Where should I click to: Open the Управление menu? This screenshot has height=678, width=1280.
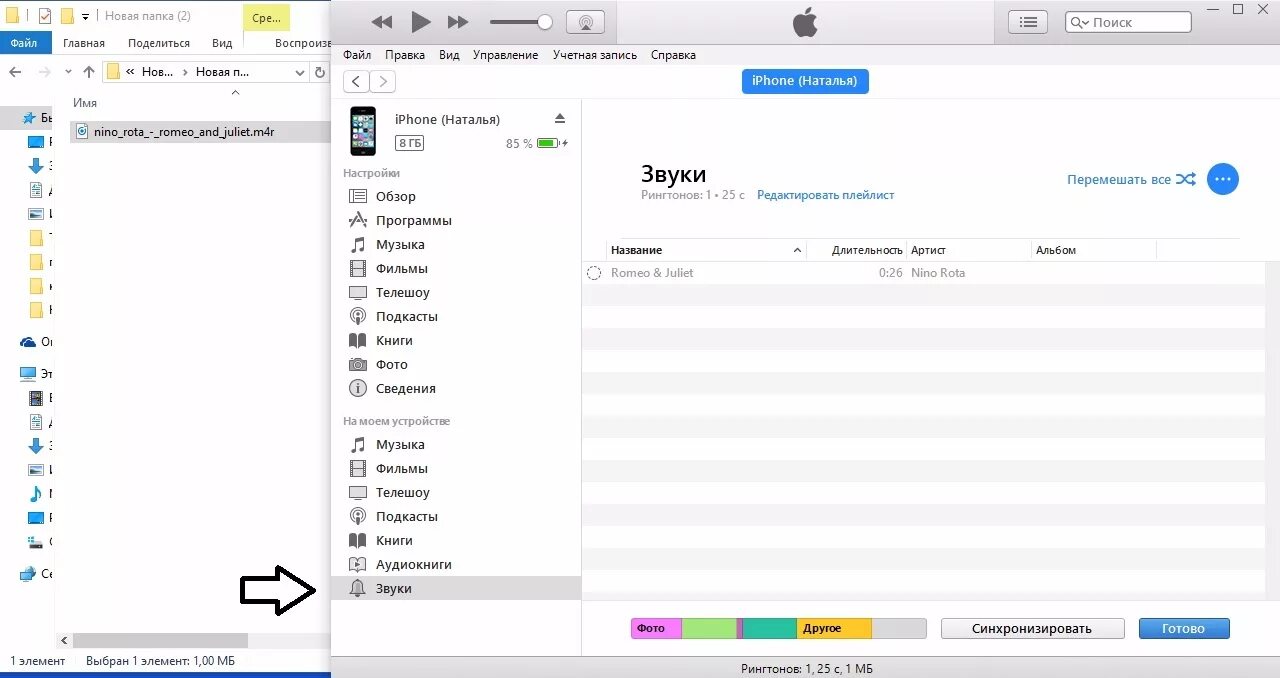(506, 55)
